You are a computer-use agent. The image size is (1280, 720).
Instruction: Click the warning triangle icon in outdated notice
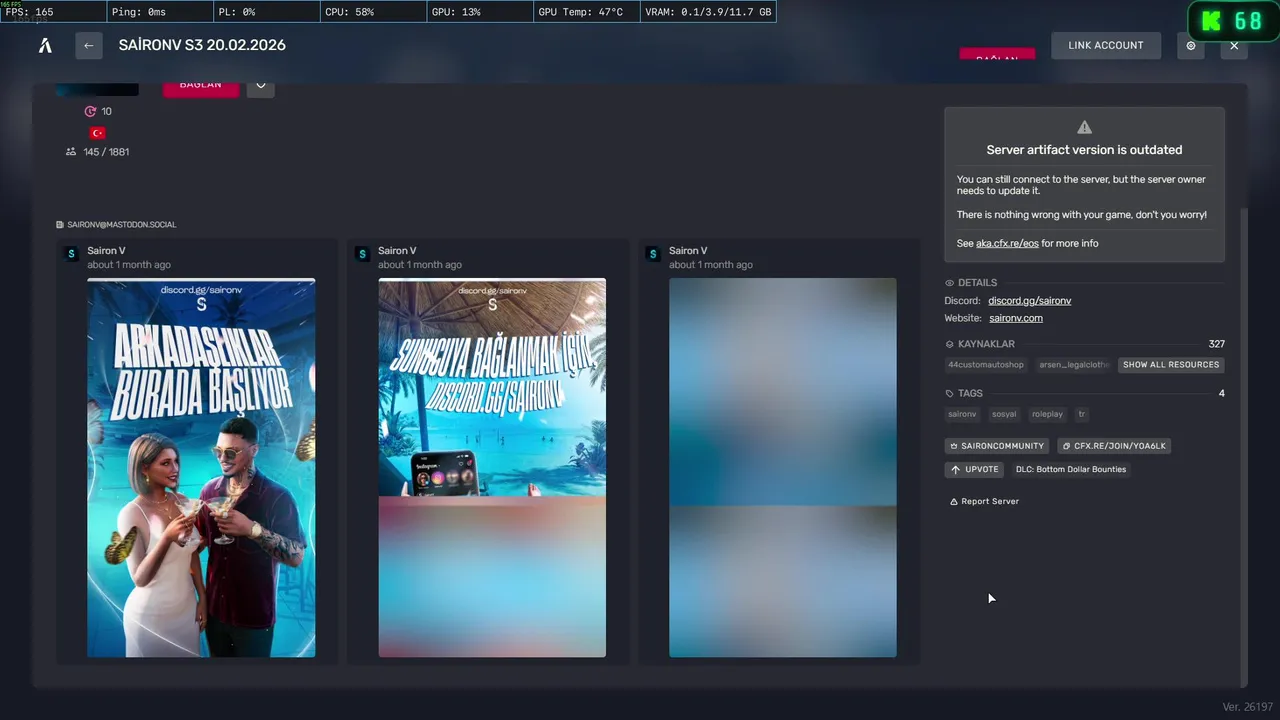point(1084,127)
